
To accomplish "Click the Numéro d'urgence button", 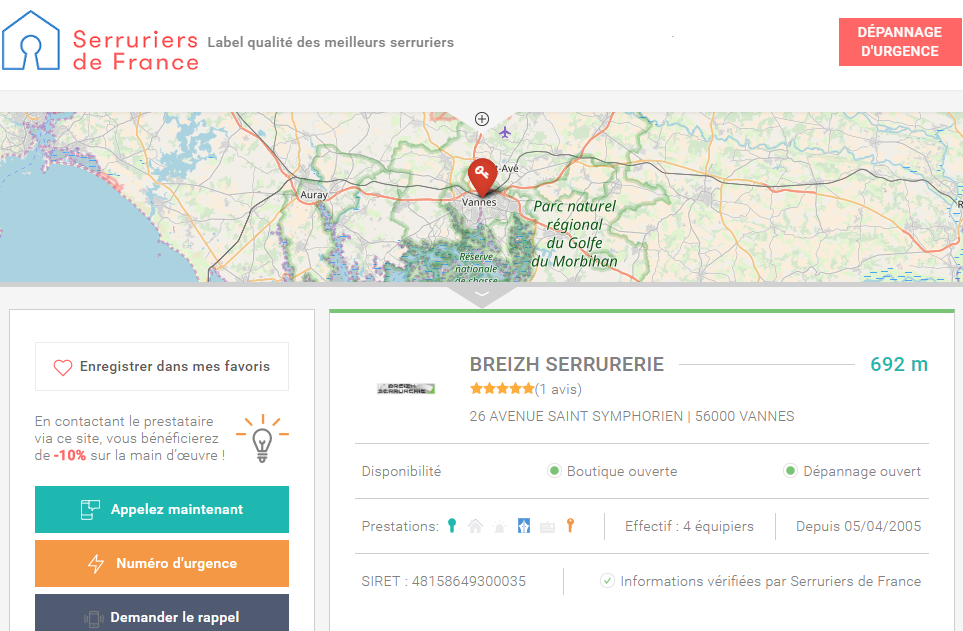I will point(162,563).
